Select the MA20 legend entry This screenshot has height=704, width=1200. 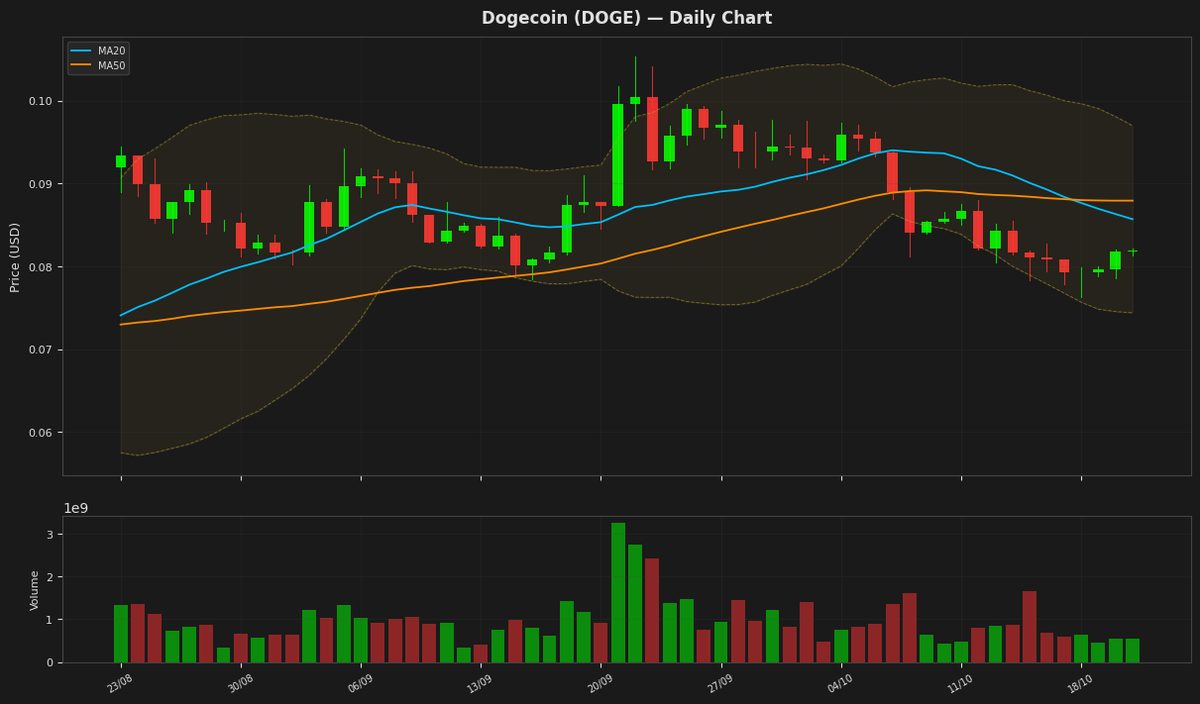98,50
